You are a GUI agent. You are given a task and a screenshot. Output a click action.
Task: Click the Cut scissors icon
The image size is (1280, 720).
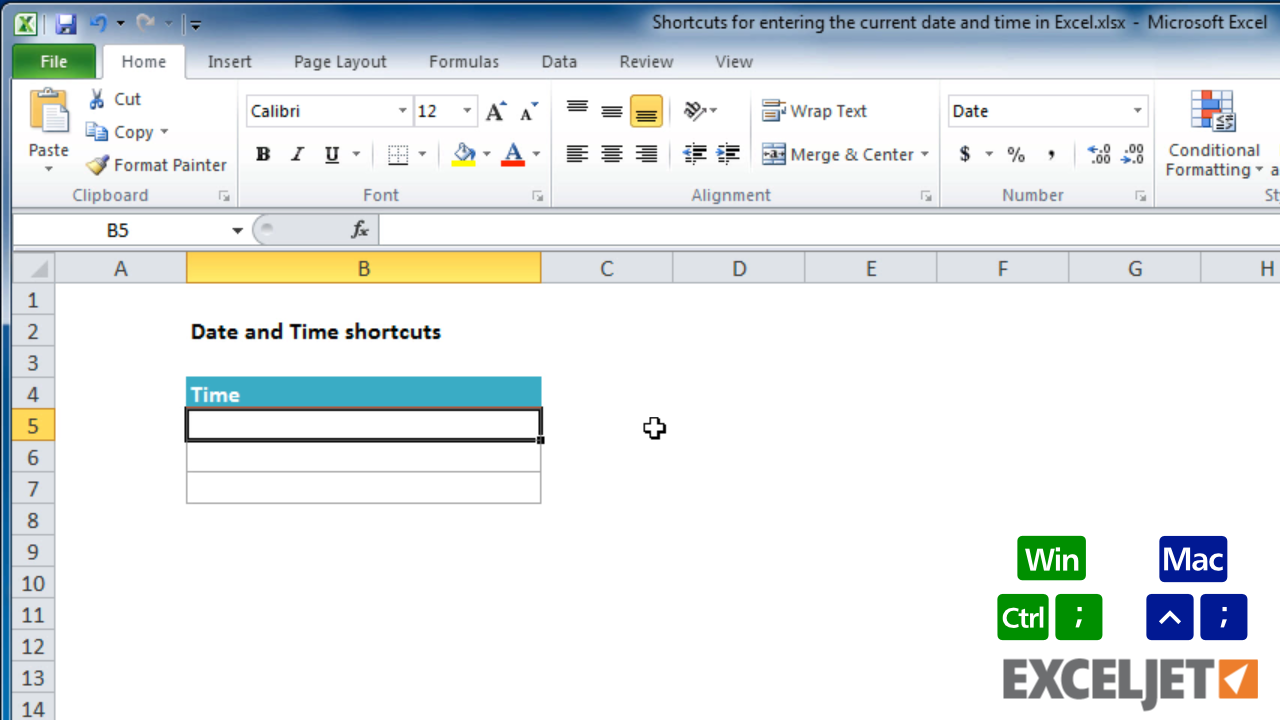97,99
